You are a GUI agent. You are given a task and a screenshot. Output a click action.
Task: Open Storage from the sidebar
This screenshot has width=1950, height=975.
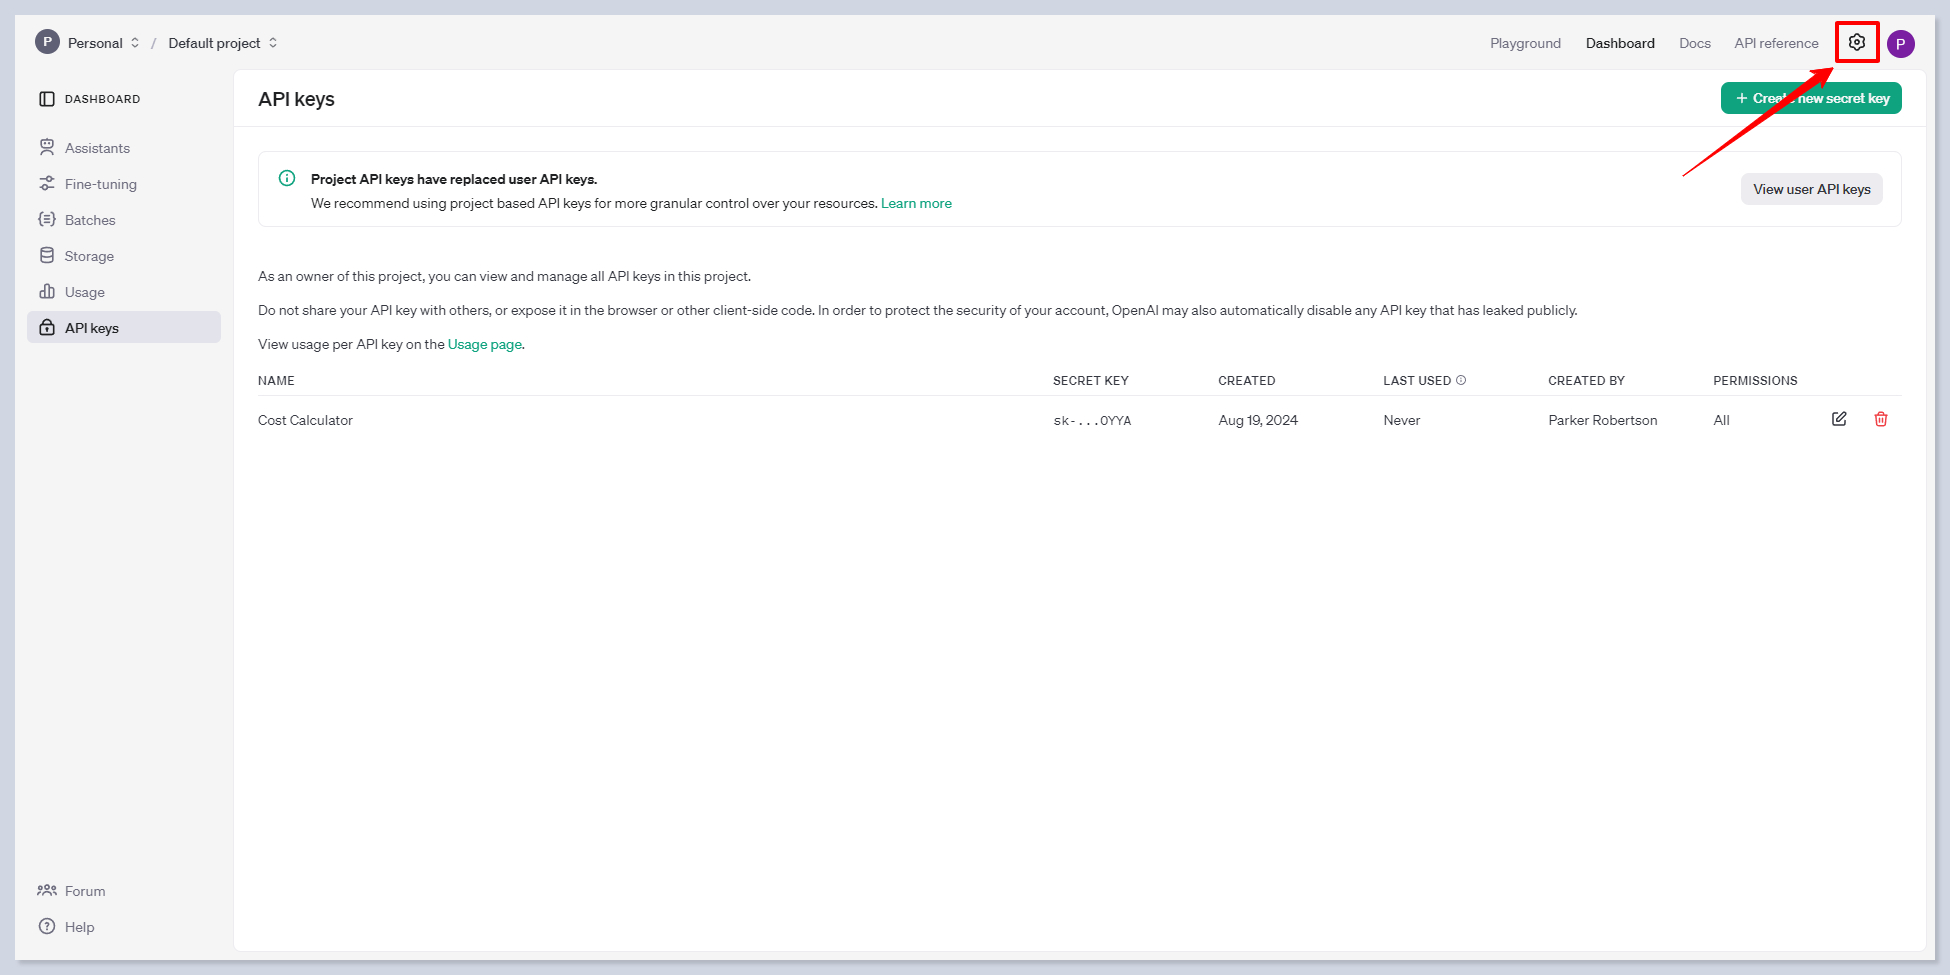89,256
